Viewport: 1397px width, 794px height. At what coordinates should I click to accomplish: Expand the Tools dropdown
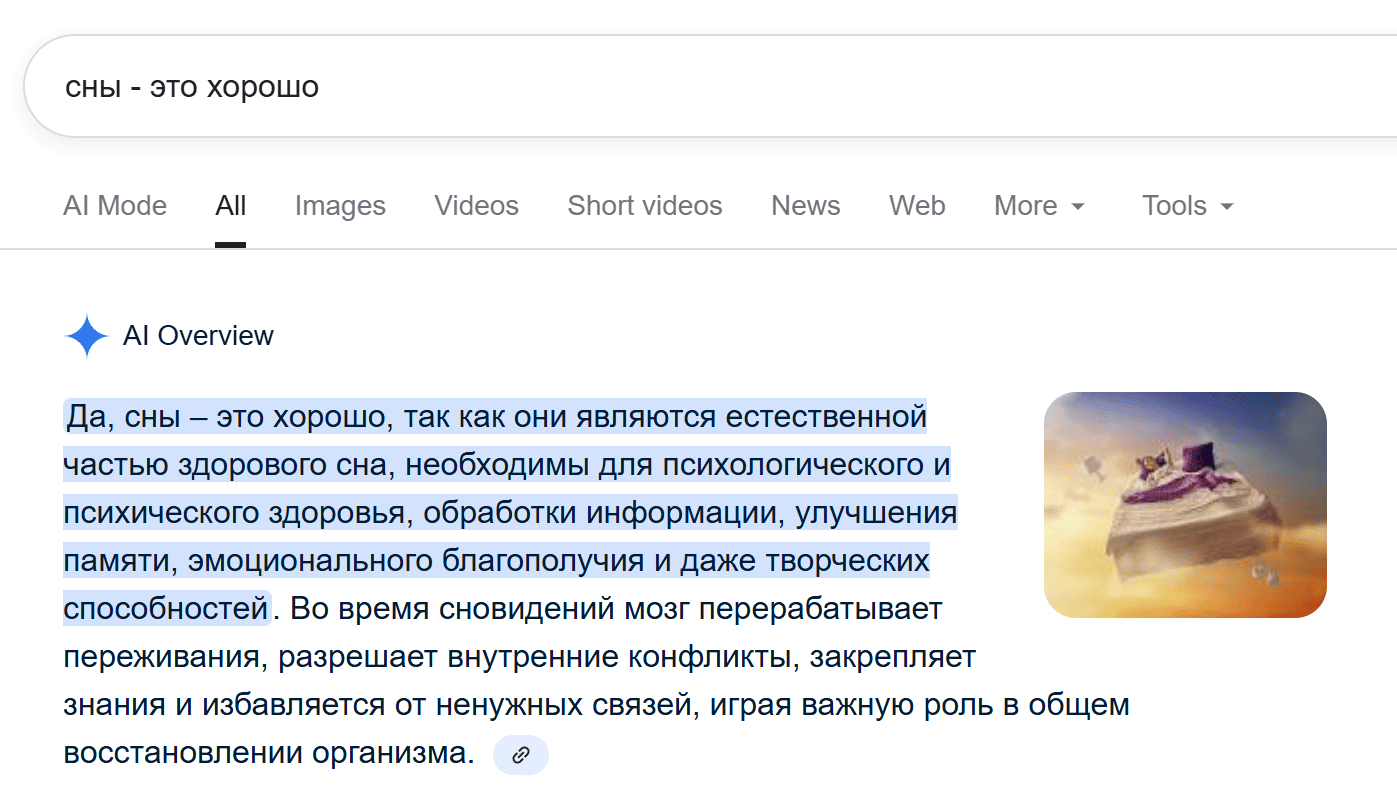tap(1187, 206)
